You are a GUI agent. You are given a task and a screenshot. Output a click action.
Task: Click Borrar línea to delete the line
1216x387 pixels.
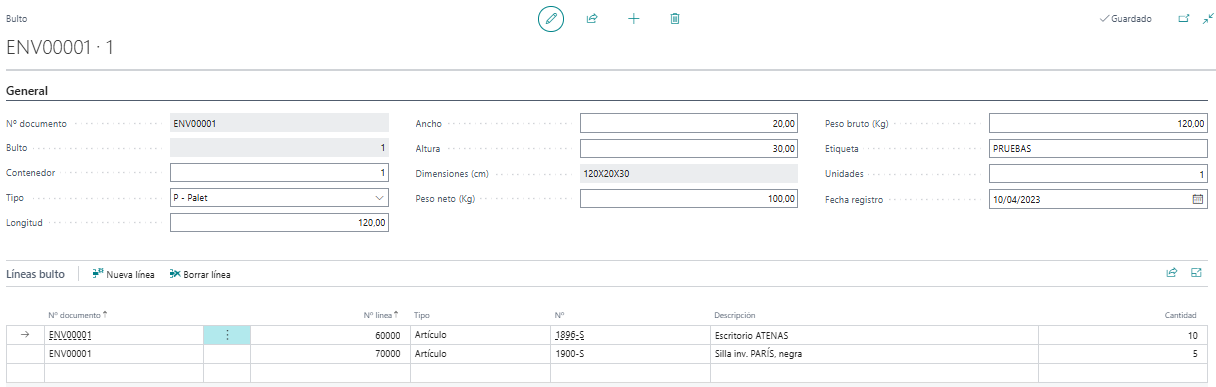pyautogui.click(x=200, y=274)
